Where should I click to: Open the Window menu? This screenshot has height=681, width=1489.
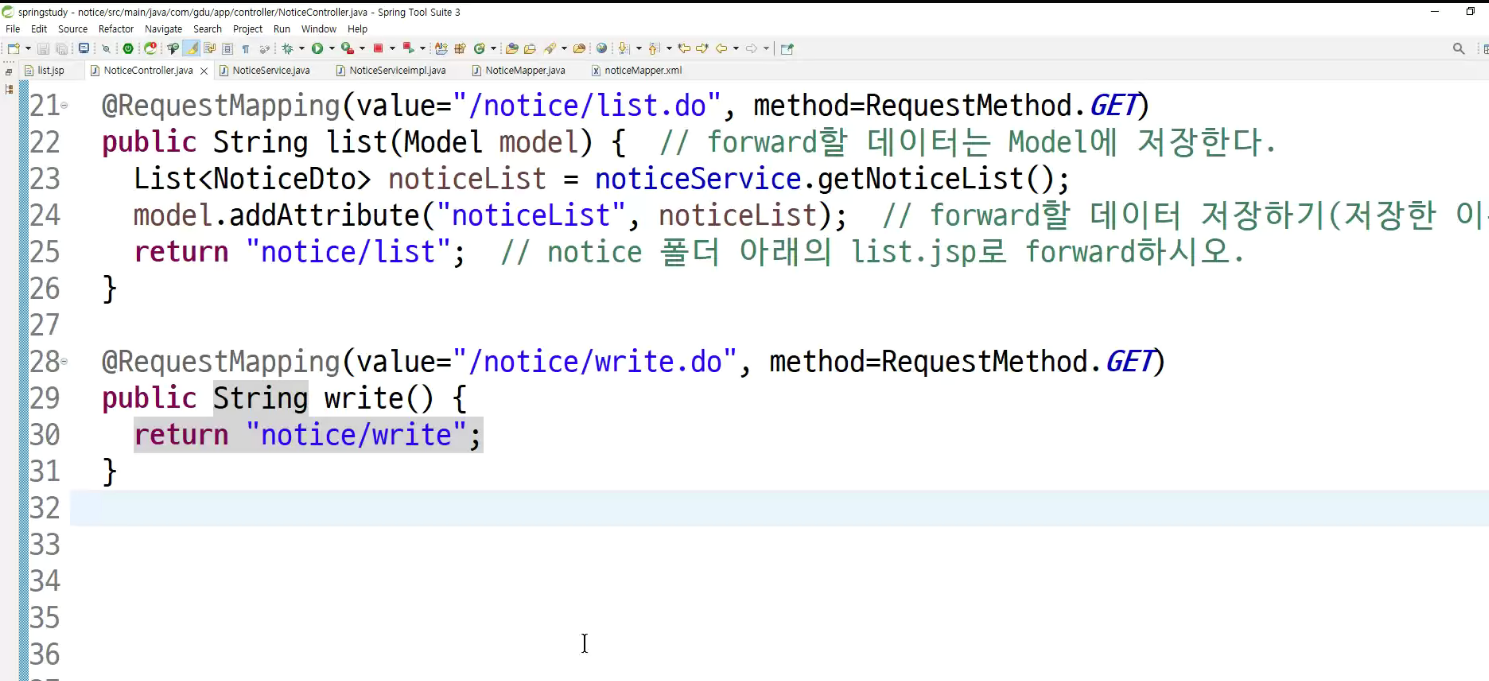[319, 29]
